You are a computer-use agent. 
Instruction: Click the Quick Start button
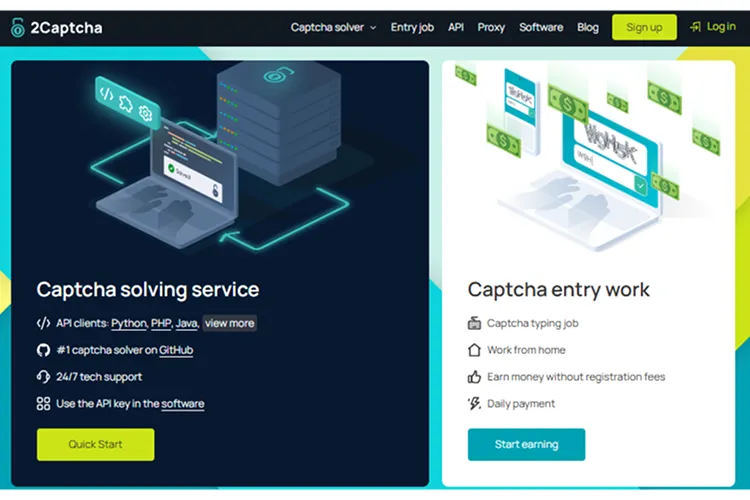point(96,444)
